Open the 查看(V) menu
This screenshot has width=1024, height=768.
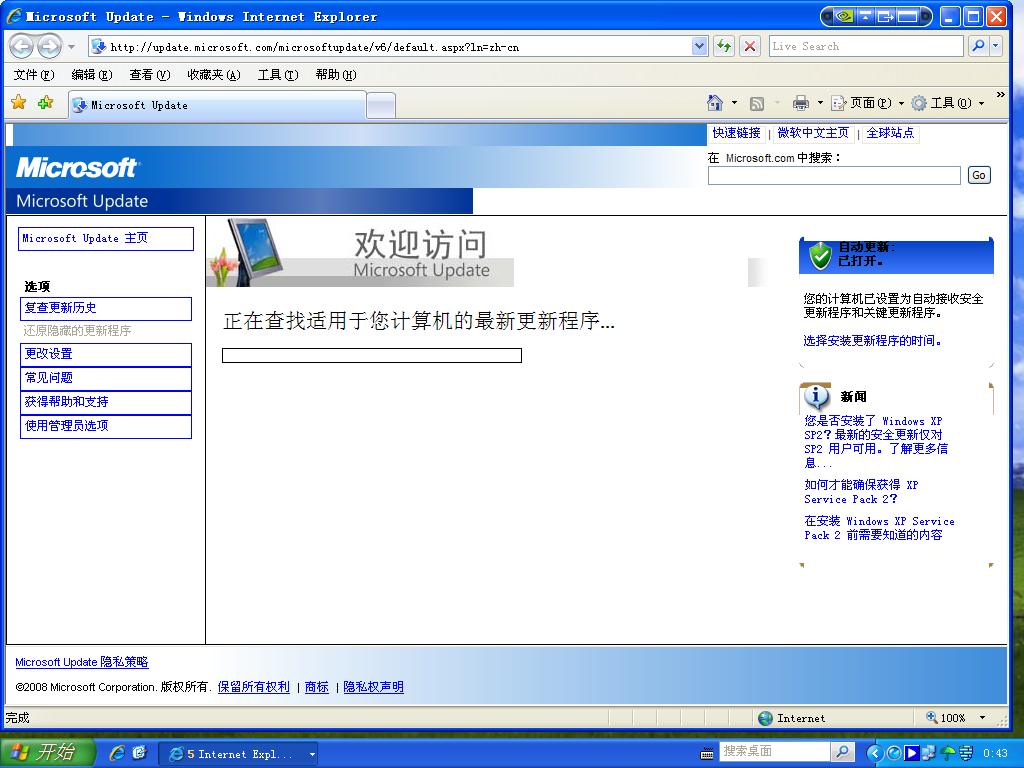click(150, 75)
